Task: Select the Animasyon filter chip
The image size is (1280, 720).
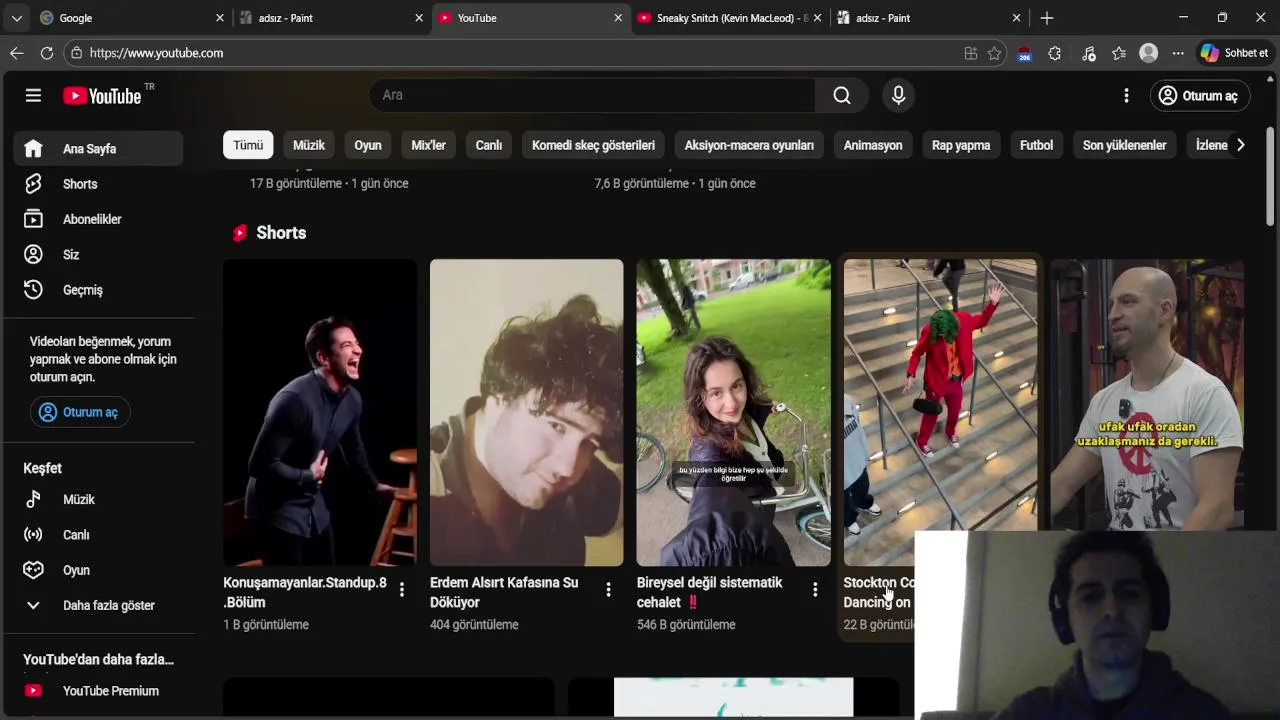Action: click(x=873, y=145)
